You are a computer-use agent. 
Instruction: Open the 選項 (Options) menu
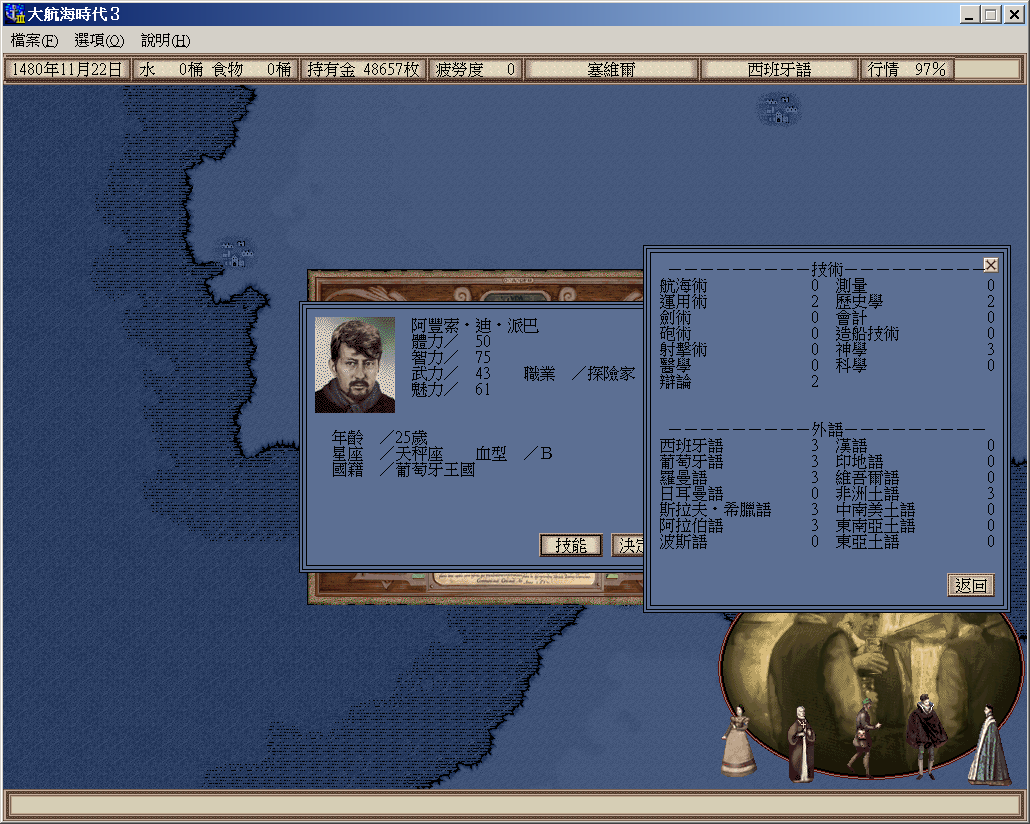(x=99, y=41)
